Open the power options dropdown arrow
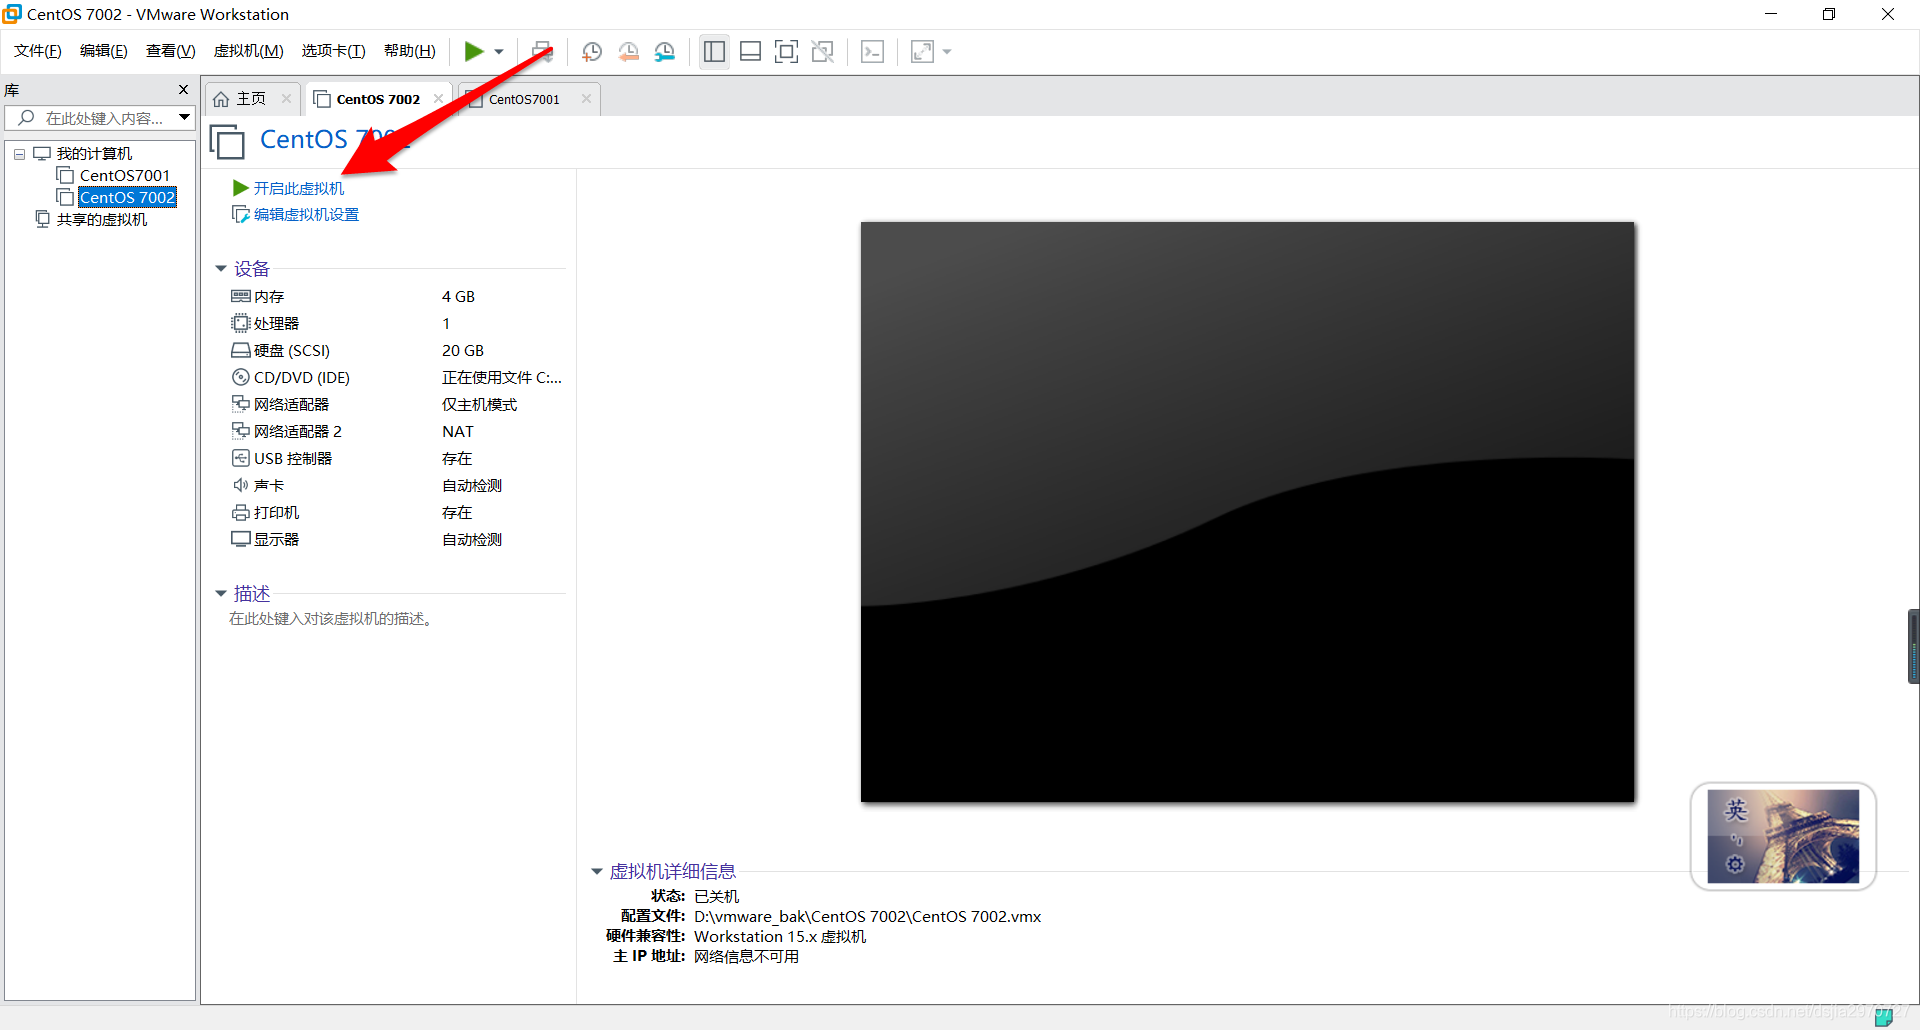 tap(499, 52)
